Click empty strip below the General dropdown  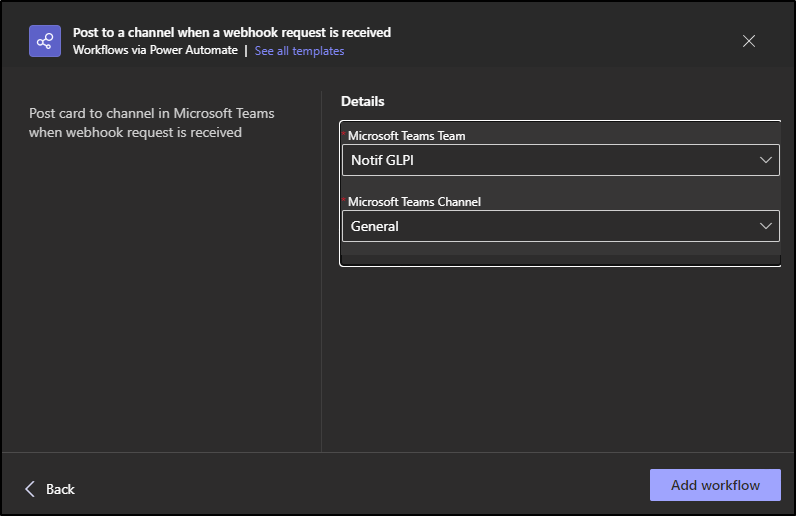[559, 254]
